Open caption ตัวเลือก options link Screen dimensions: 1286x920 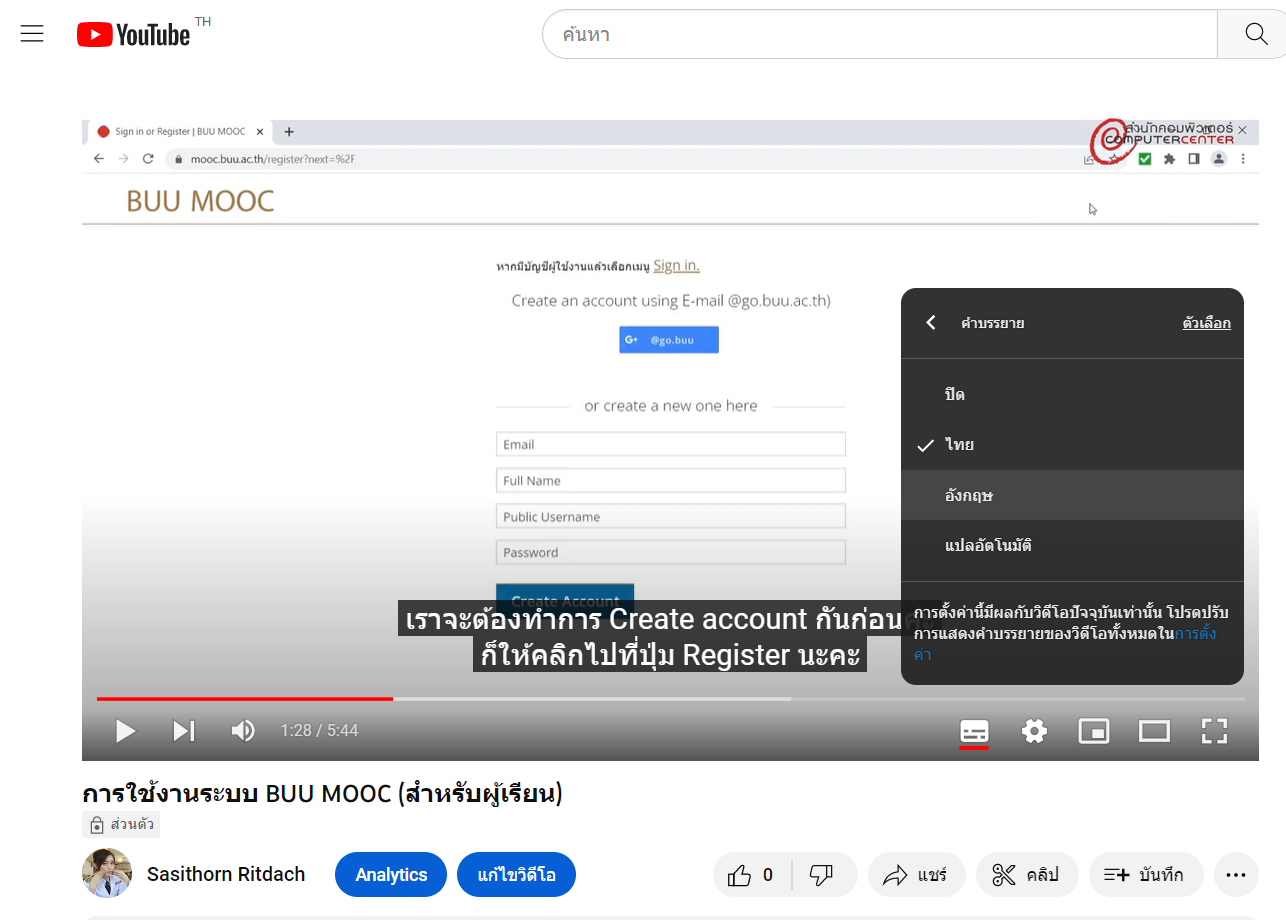click(x=1206, y=323)
